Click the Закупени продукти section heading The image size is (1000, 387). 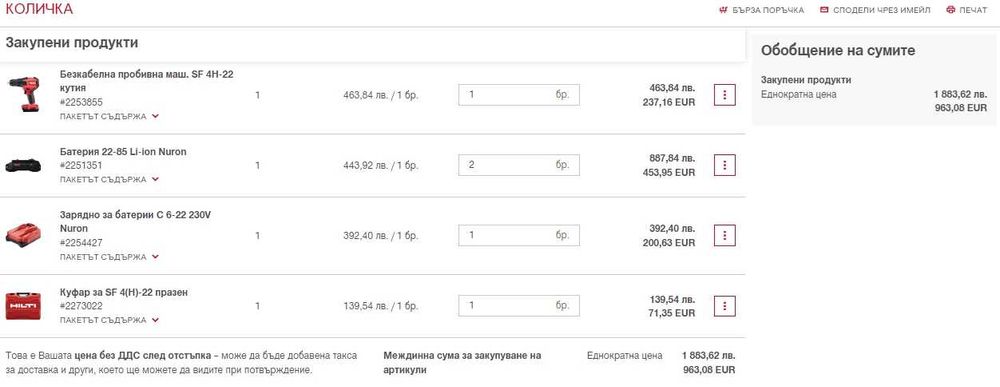click(x=72, y=43)
